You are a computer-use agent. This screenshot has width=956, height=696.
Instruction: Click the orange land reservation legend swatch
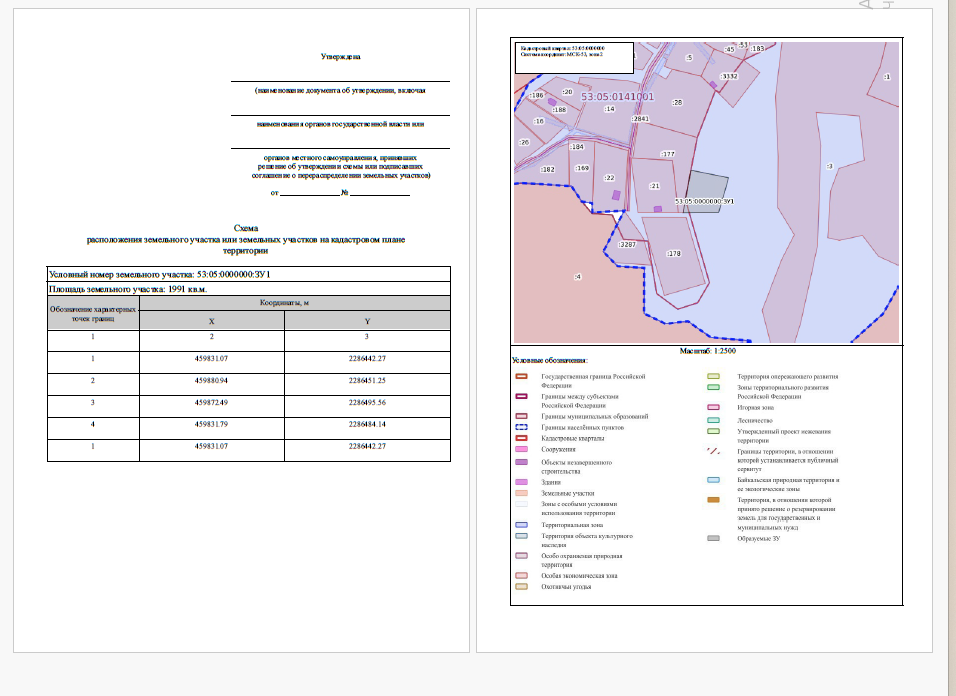tap(713, 500)
